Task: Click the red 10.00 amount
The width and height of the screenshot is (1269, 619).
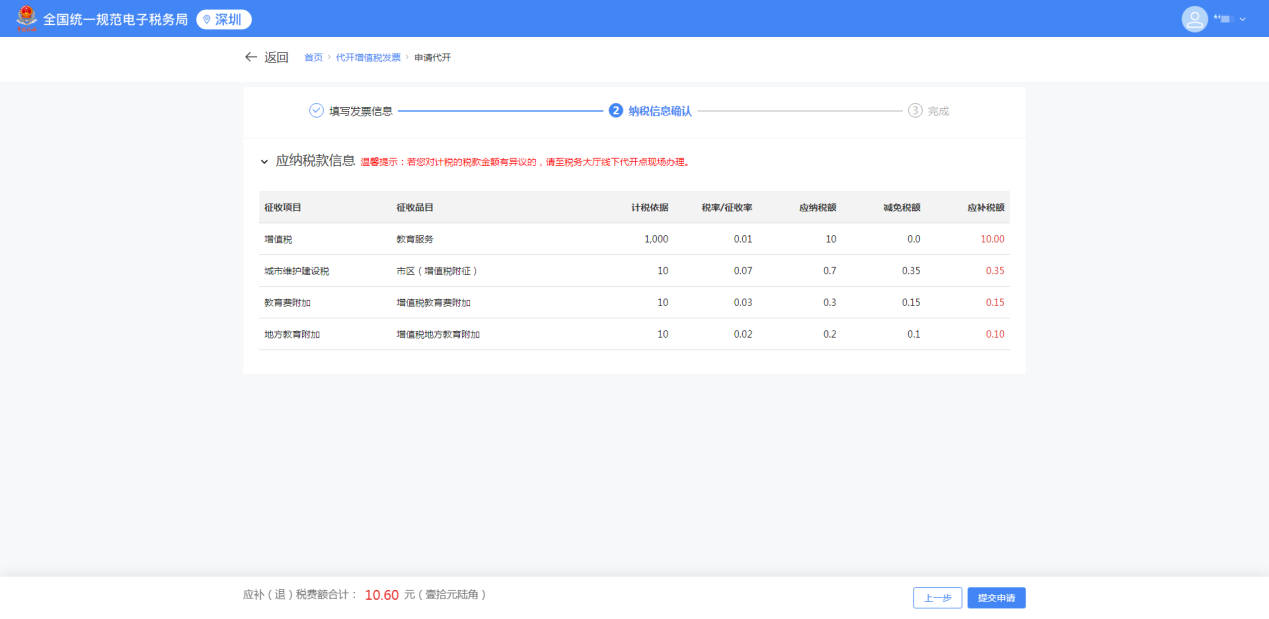Action: [992, 239]
